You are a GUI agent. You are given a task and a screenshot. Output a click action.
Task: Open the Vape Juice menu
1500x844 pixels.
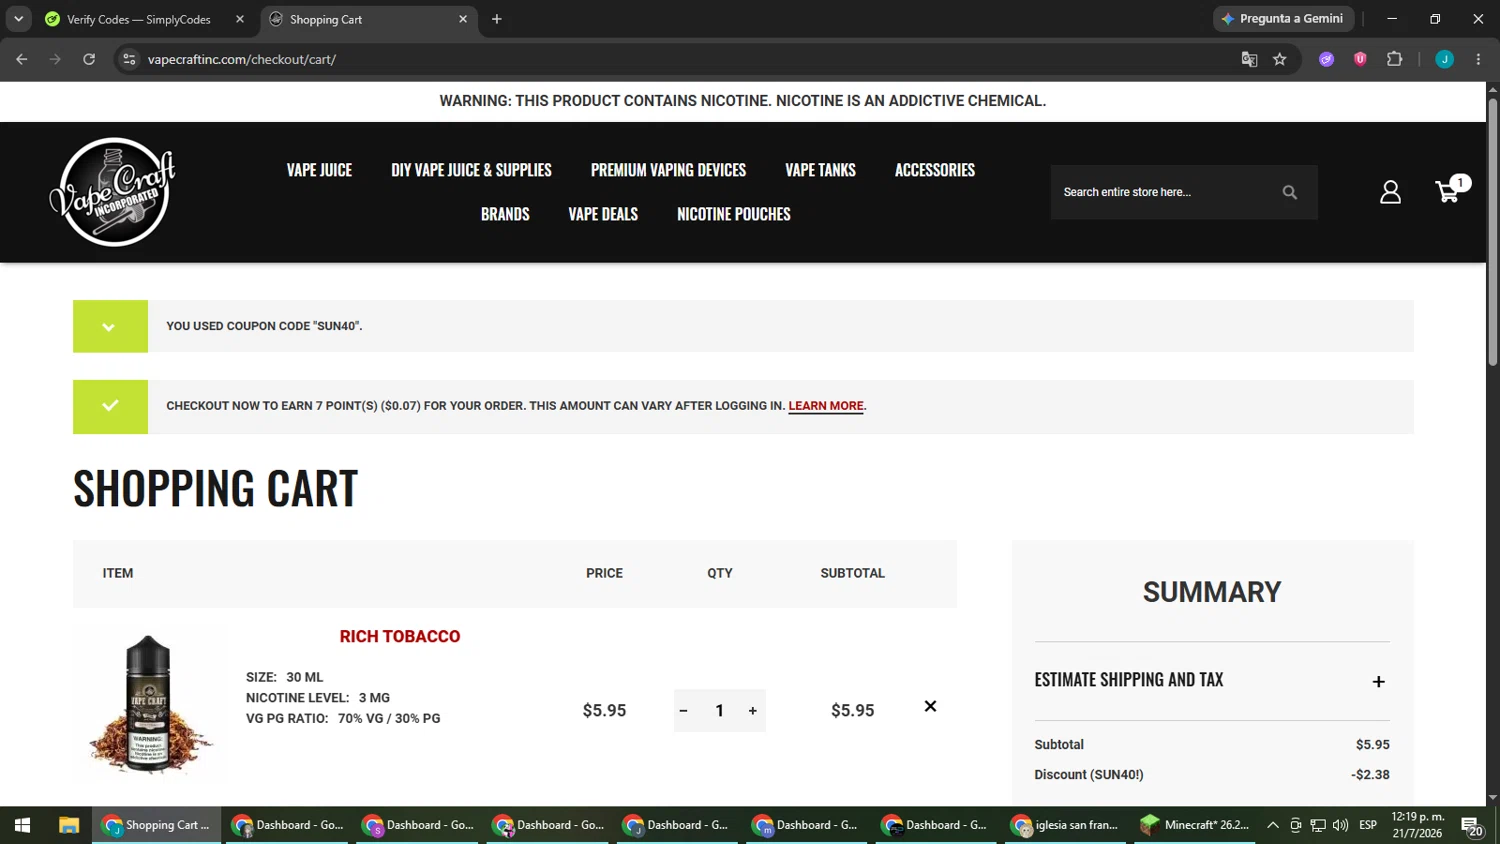point(319,170)
